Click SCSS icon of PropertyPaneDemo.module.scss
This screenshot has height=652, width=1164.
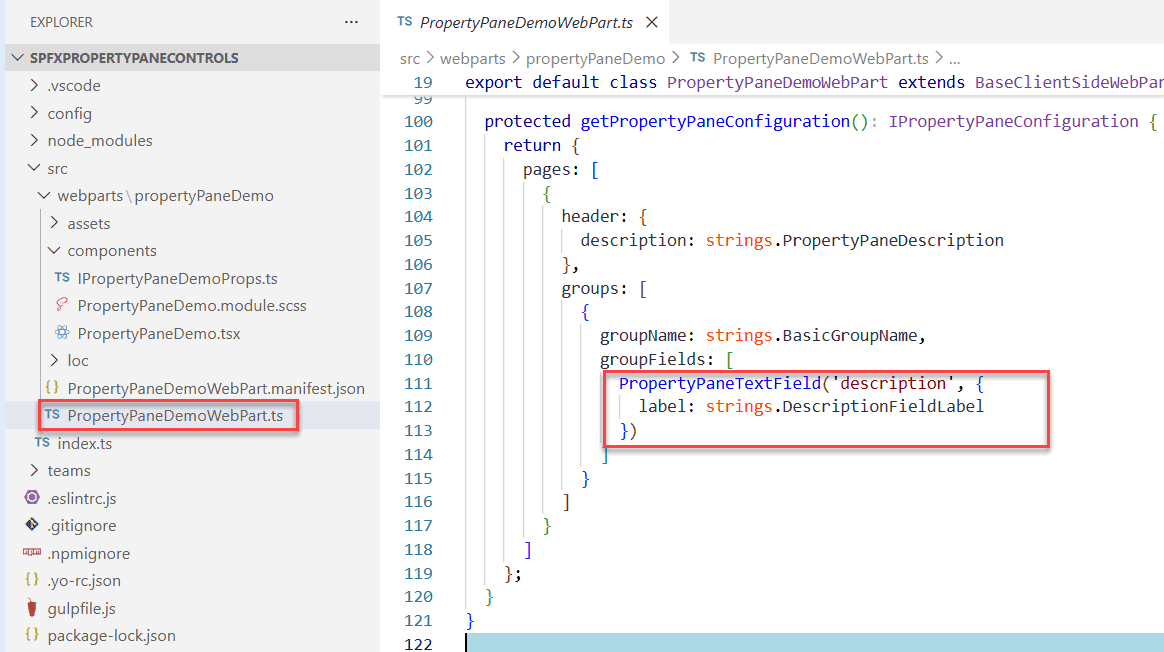click(x=62, y=305)
